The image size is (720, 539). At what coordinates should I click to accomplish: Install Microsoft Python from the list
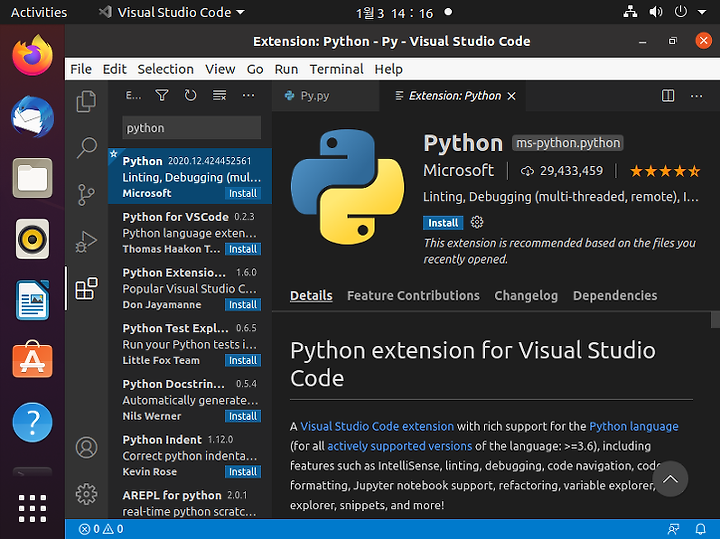tap(243, 193)
